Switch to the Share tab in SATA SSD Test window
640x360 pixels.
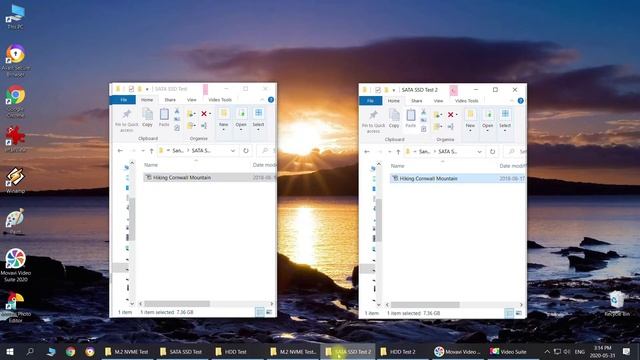pyautogui.click(x=170, y=100)
